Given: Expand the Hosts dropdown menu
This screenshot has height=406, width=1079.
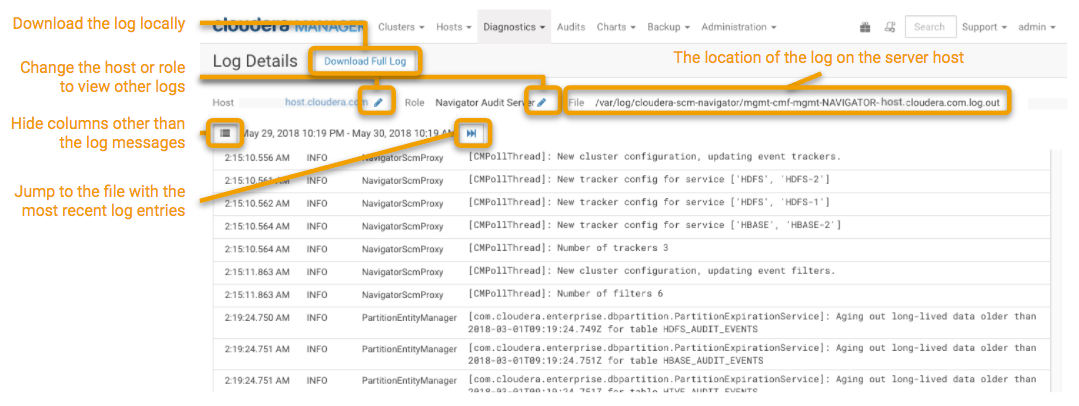Looking at the screenshot, I should (455, 27).
